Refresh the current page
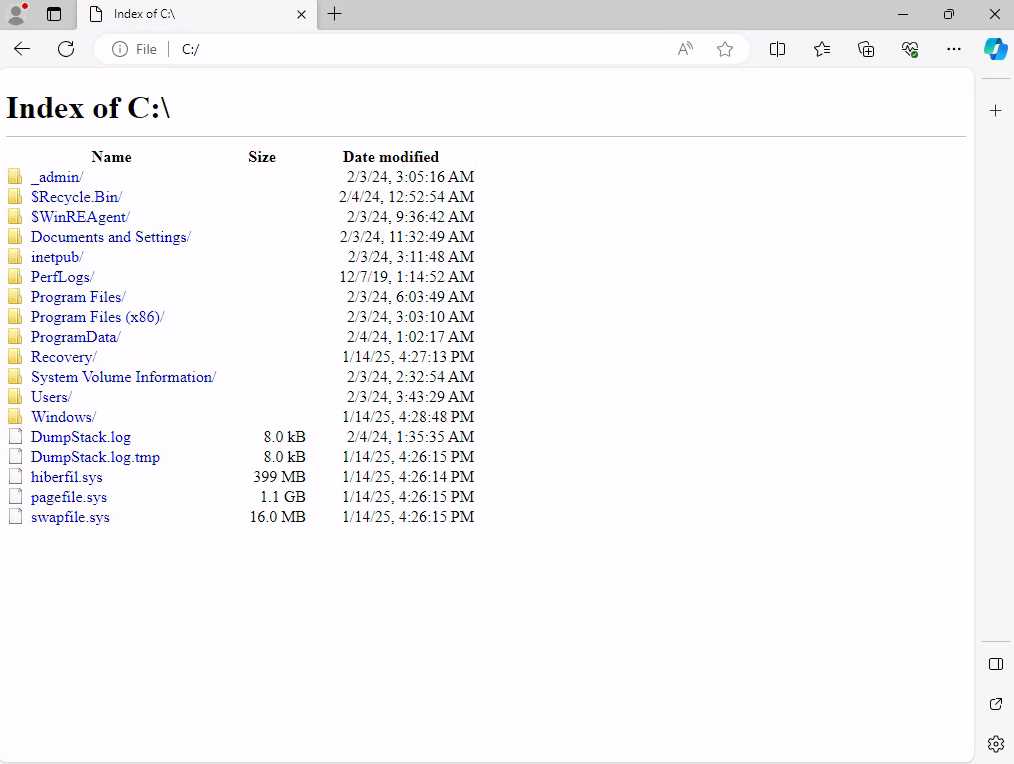This screenshot has height=764, width=1014. pos(66,49)
